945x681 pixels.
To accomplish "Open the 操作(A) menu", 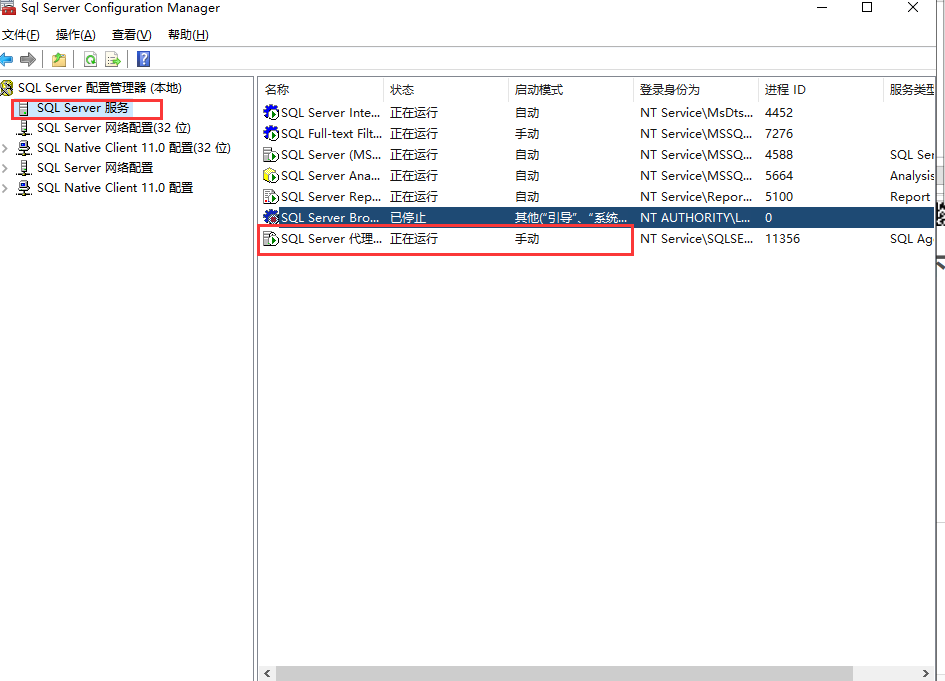I will coord(73,34).
